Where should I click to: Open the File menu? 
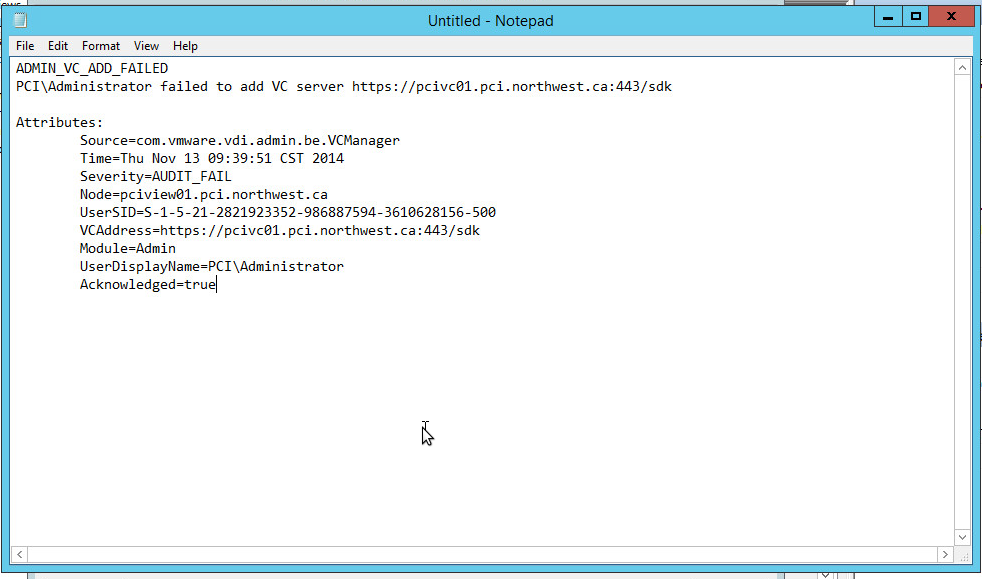click(25, 46)
